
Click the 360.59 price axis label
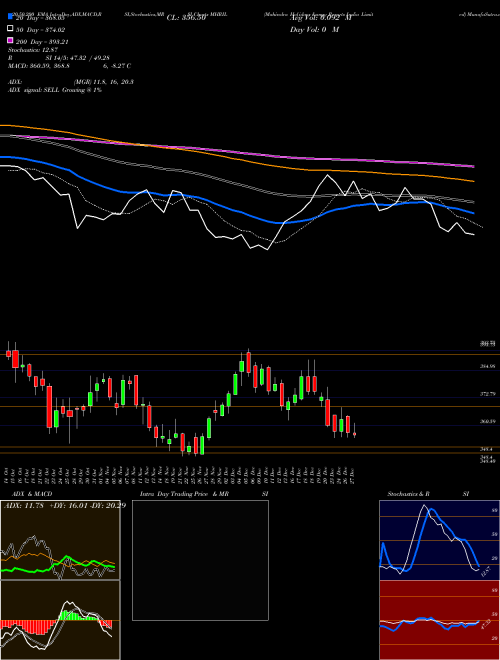pyautogui.click(x=489, y=421)
